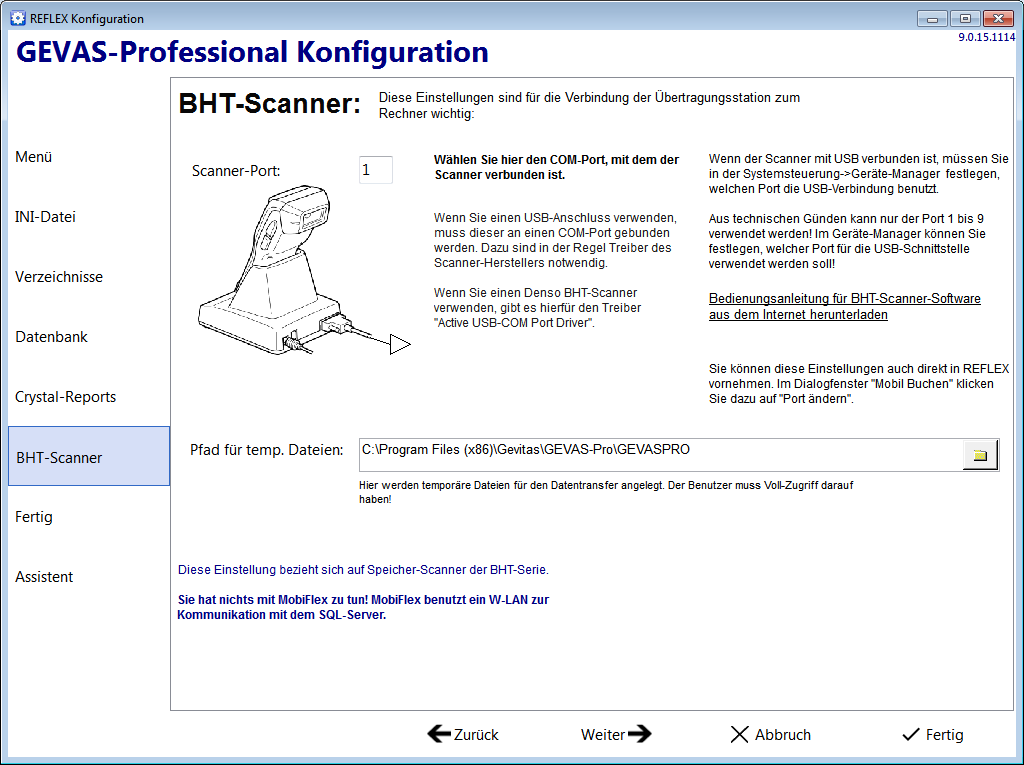
Task: Click the Pfad für temp. Dateien label
Action: (266, 450)
